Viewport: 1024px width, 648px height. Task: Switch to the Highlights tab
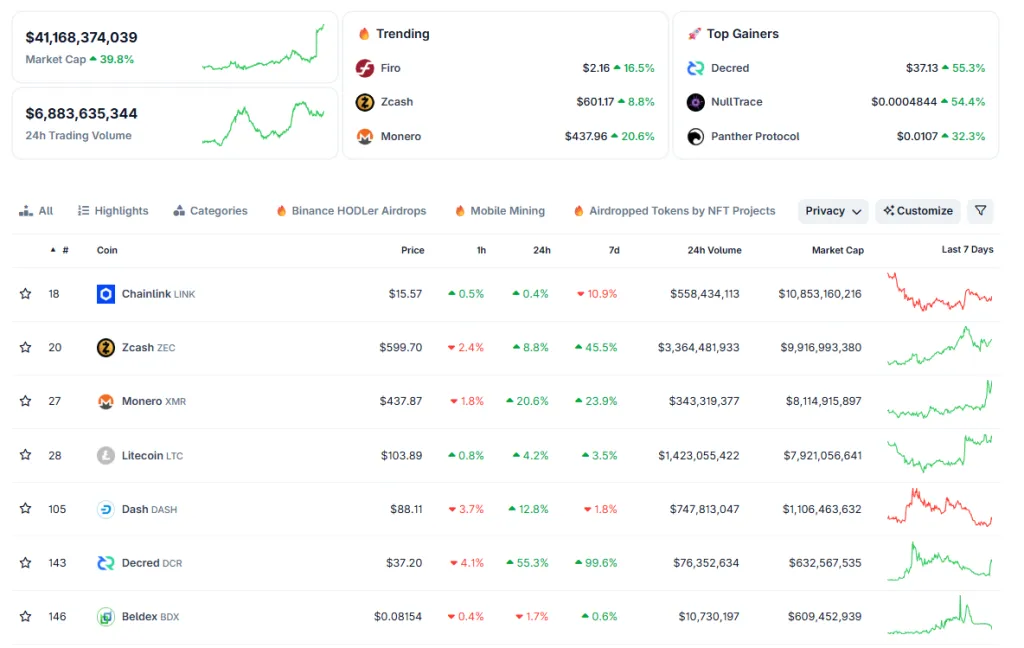coord(113,211)
